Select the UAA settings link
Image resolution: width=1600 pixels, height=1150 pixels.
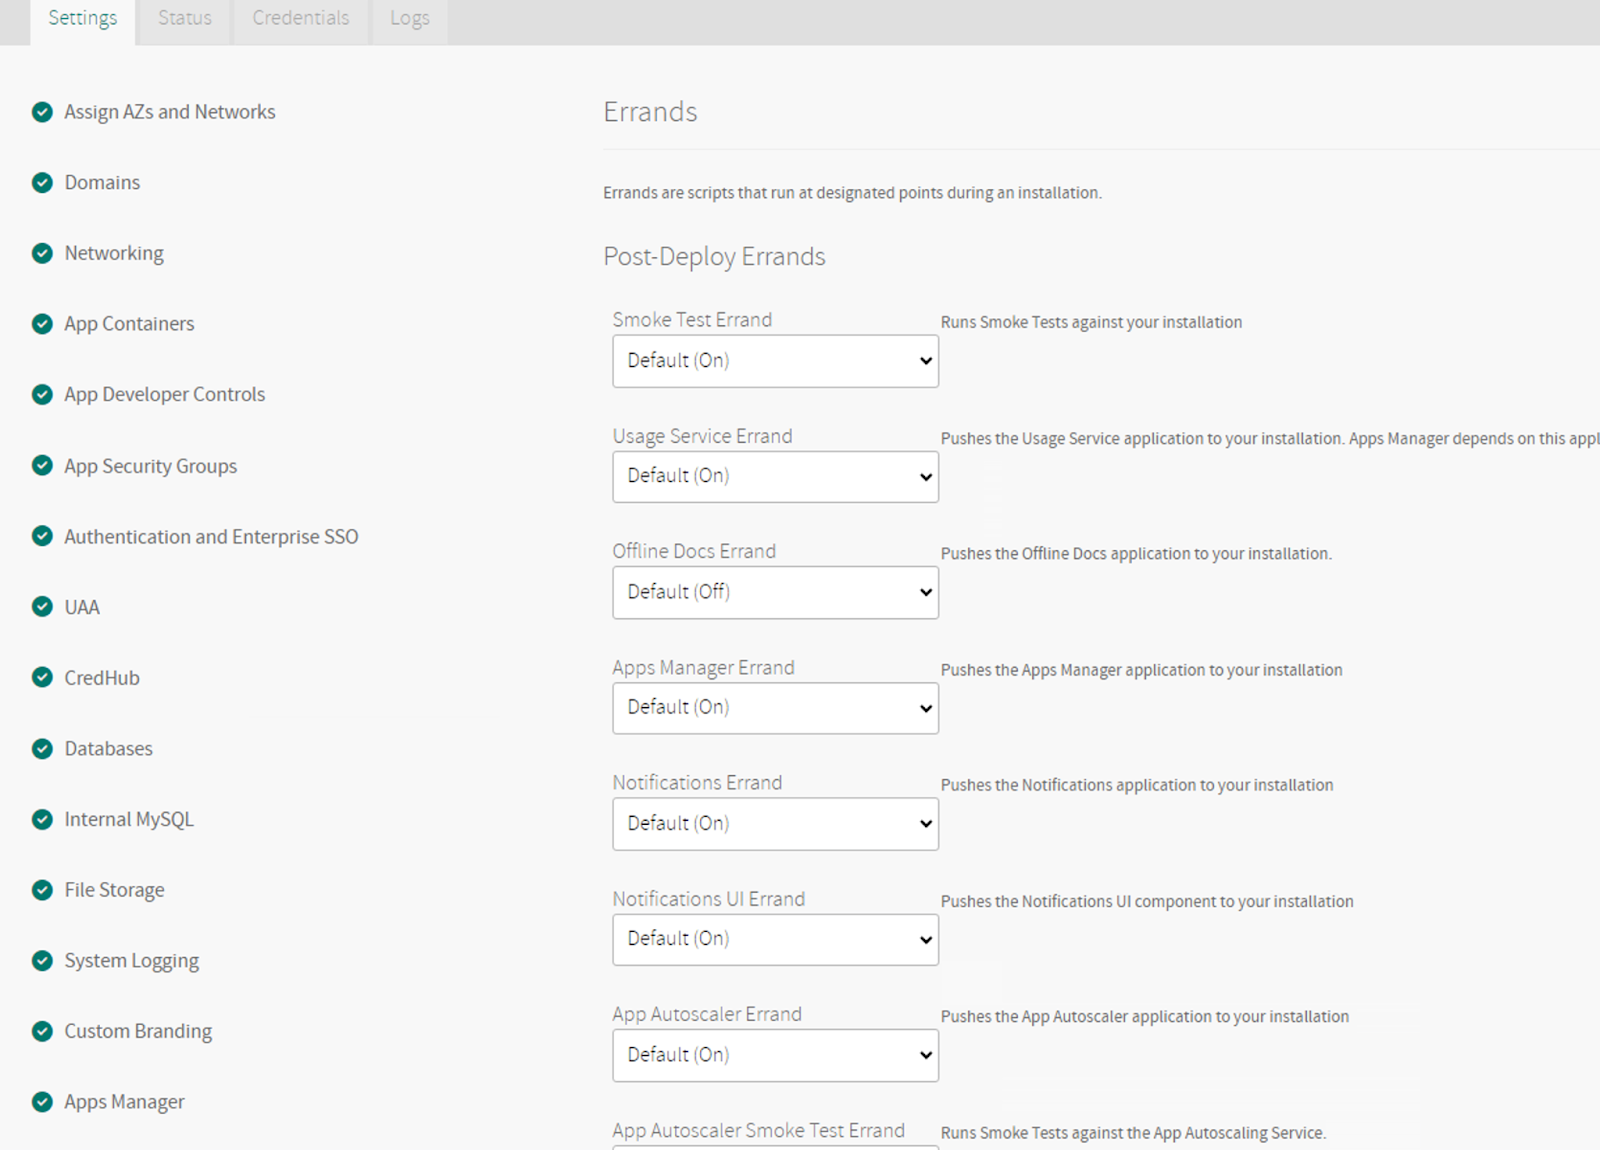click(x=82, y=607)
